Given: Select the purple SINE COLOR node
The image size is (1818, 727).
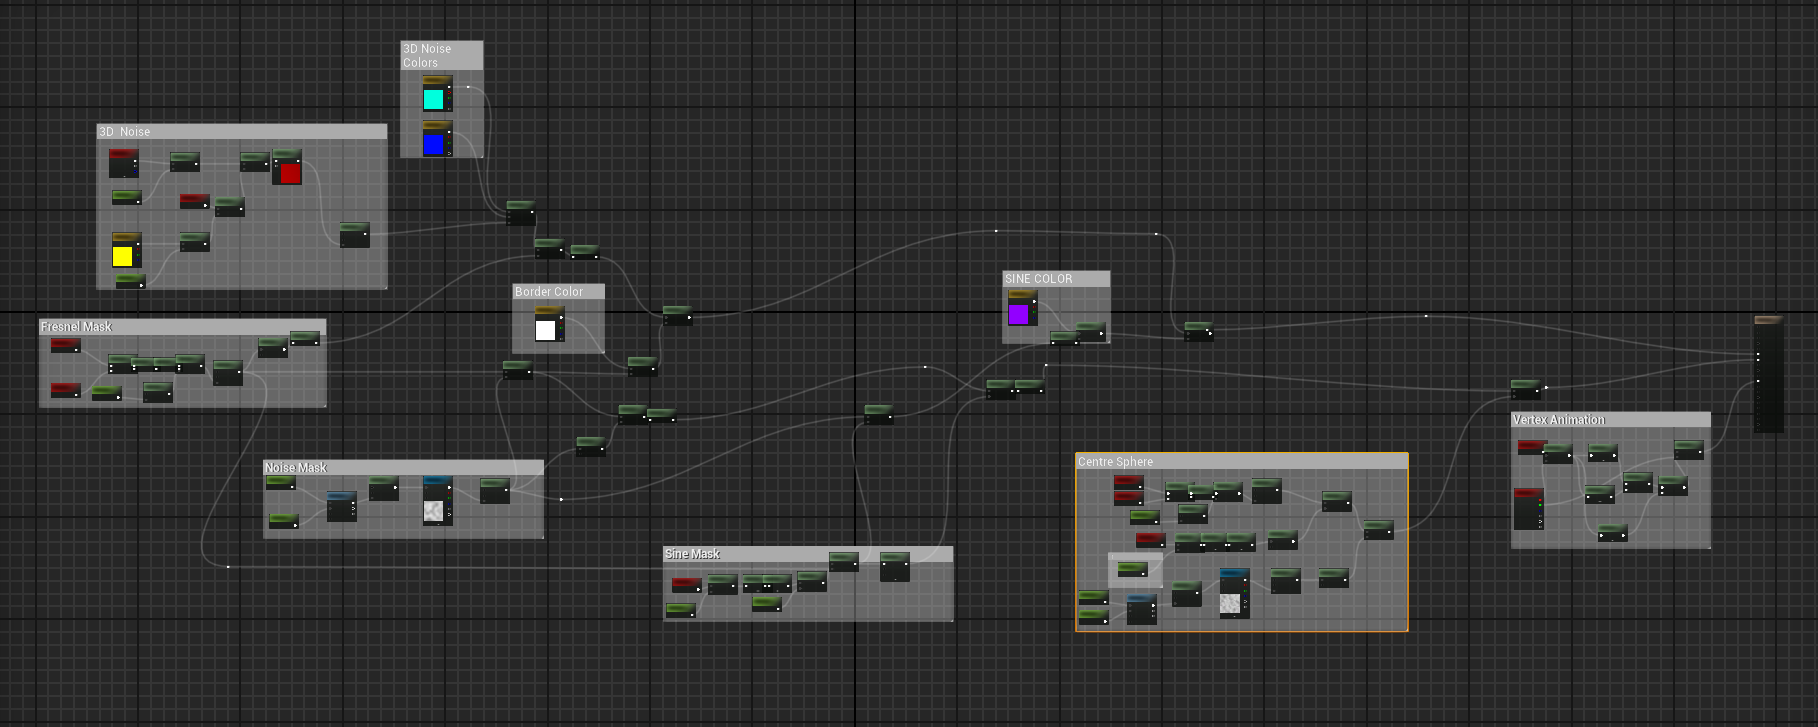Looking at the screenshot, I should pyautogui.click(x=1019, y=313).
